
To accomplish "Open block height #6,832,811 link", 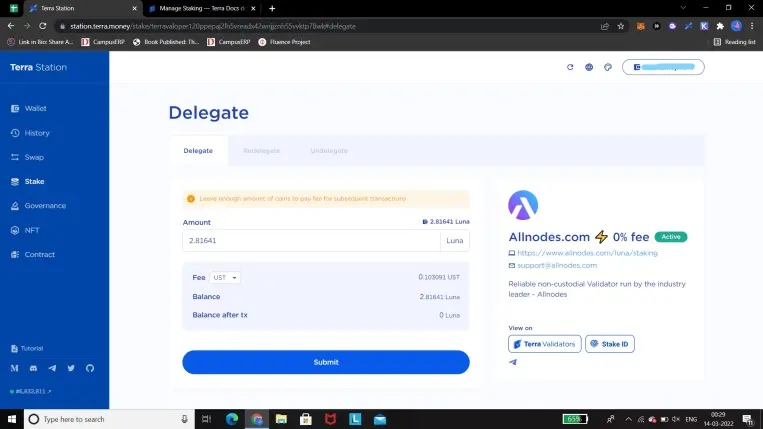I will [31, 391].
